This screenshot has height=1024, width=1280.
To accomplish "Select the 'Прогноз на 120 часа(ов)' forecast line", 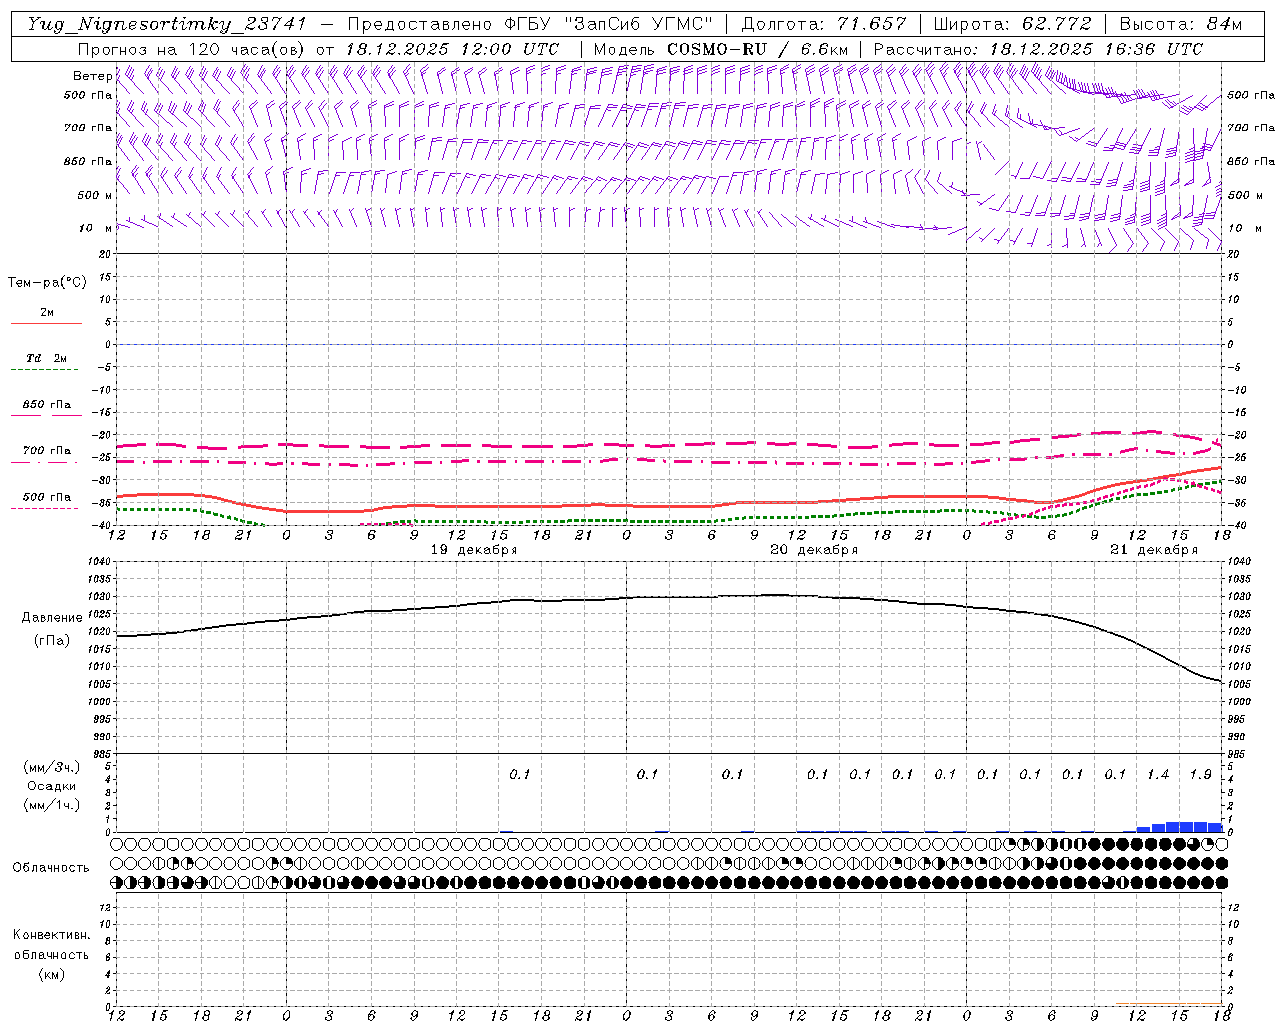I will click(318, 49).
